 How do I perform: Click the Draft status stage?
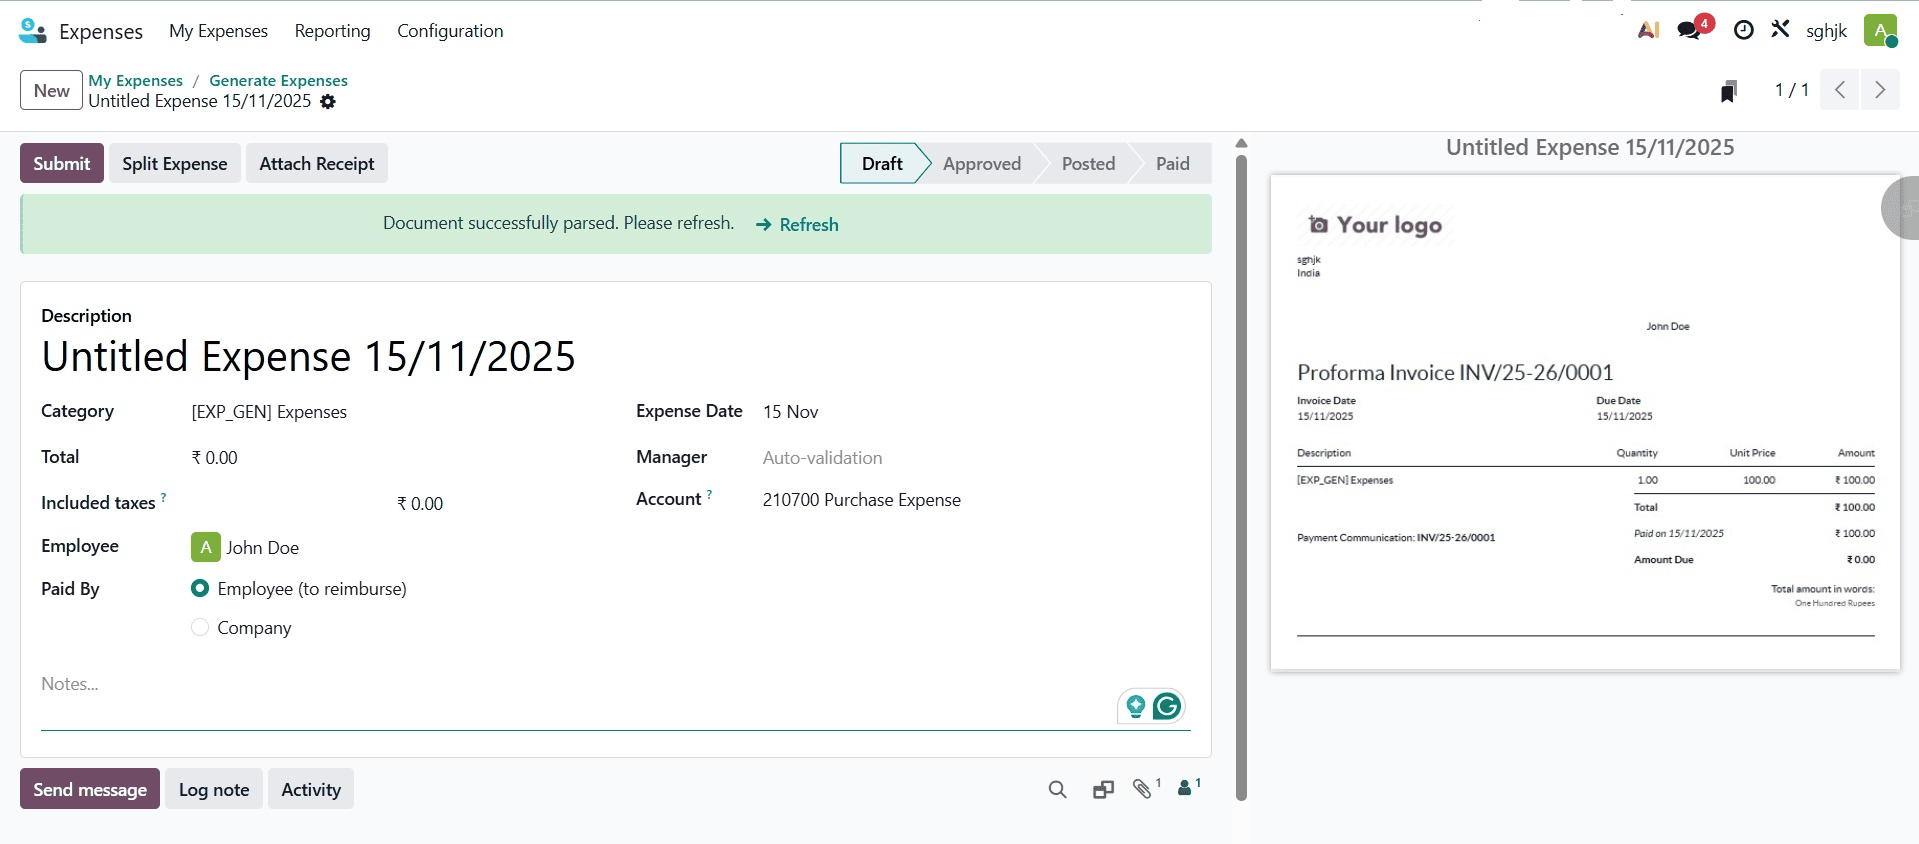click(x=882, y=164)
